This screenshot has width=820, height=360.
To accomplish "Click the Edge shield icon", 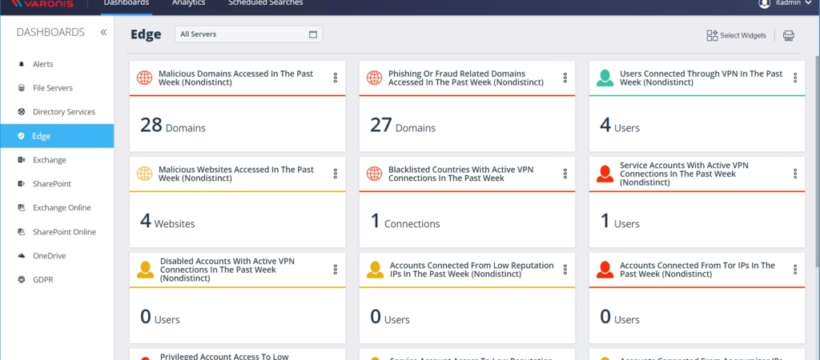I will point(21,136).
